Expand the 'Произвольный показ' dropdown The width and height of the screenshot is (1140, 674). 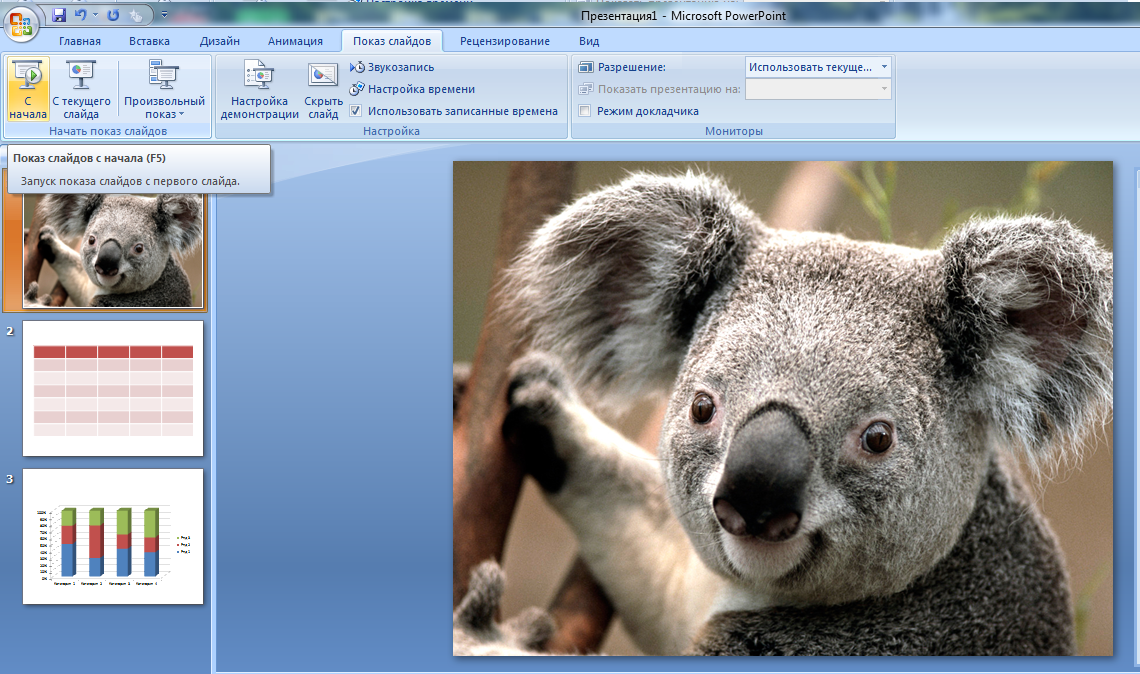pyautogui.click(x=164, y=89)
